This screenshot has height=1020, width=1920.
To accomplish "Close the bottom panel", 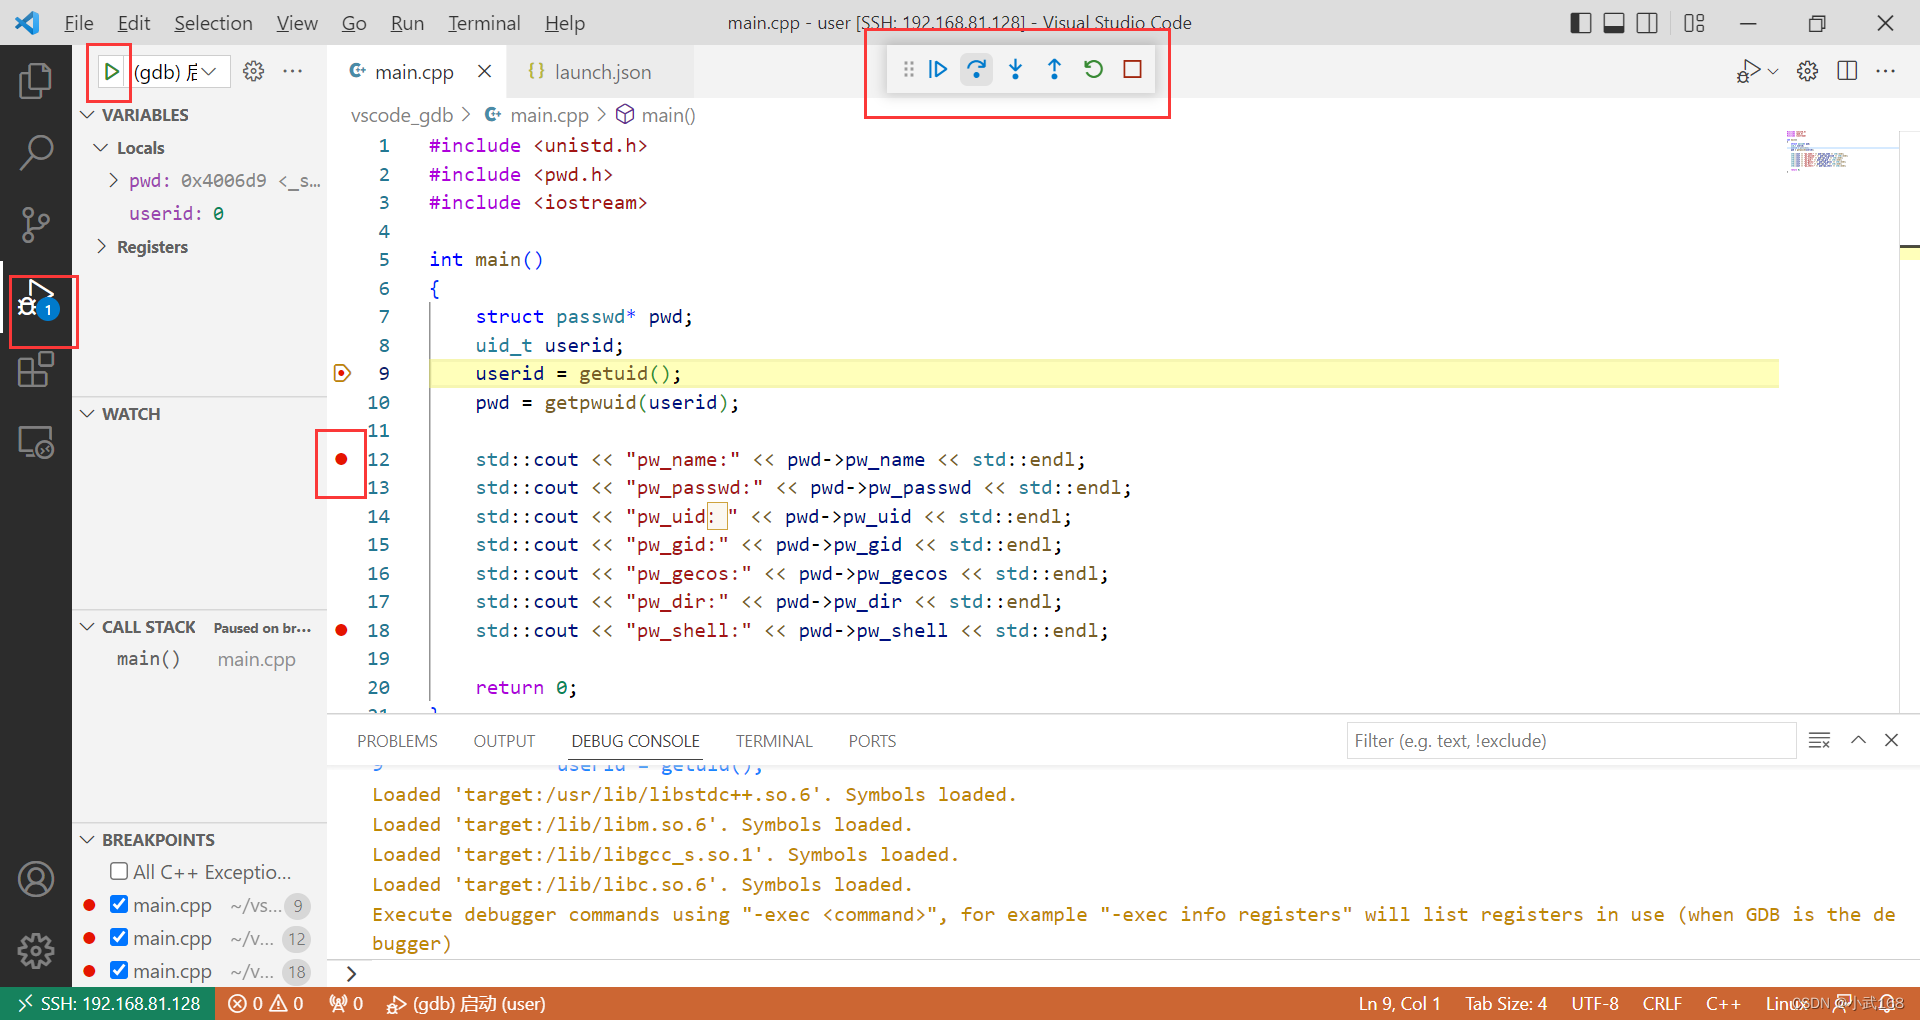I will pos(1891,740).
